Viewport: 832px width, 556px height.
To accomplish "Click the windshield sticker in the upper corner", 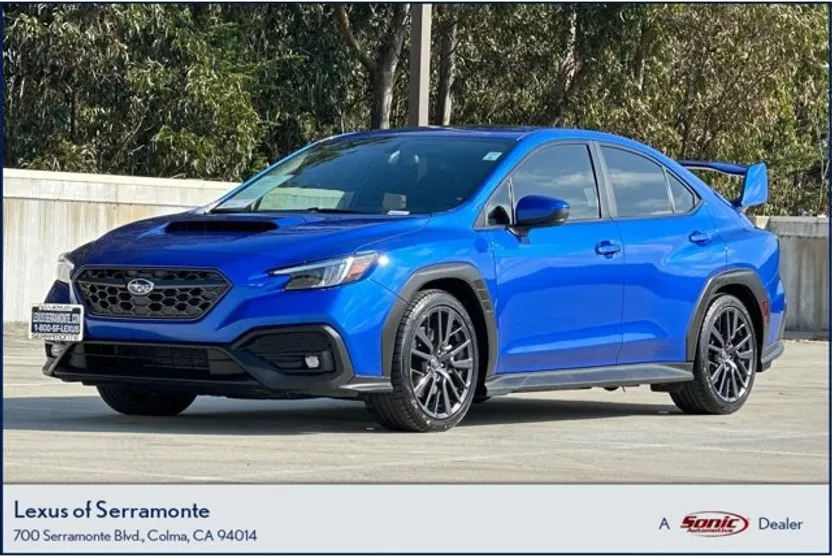I will (492, 155).
